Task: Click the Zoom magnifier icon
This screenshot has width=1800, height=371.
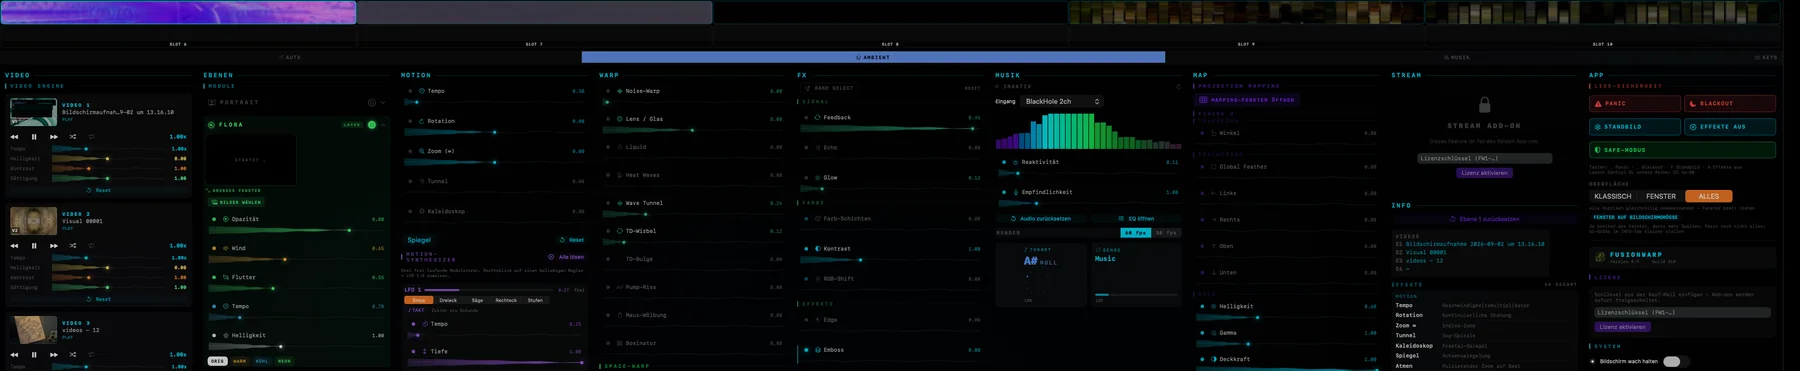Action: point(422,151)
